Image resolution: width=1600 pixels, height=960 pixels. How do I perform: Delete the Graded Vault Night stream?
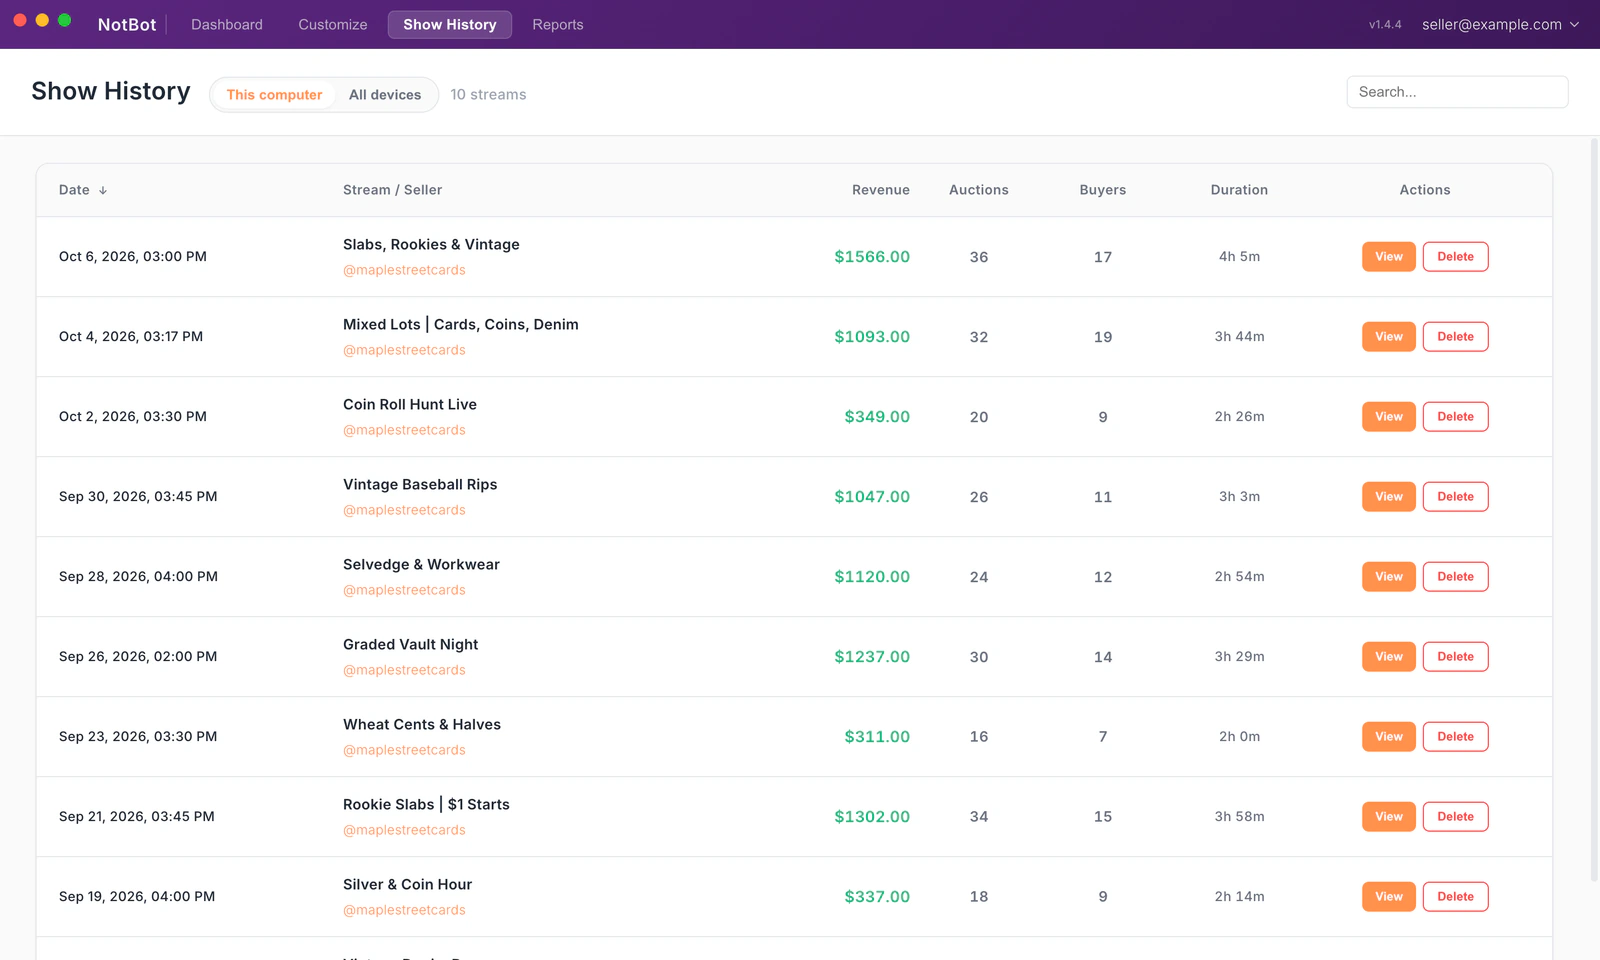1455,657
